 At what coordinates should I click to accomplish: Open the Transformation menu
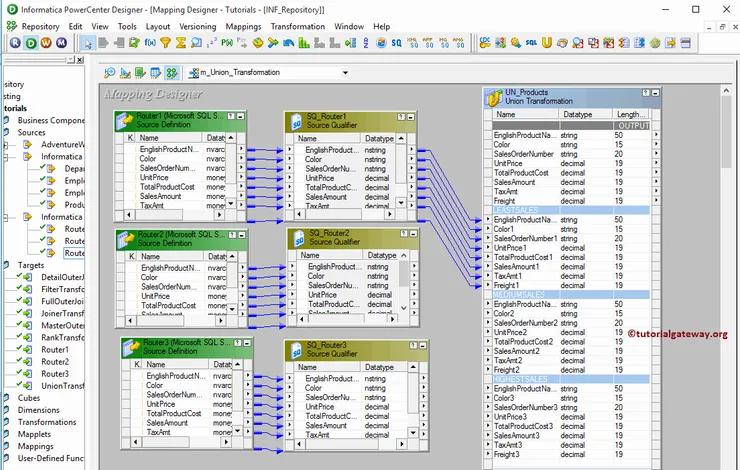(298, 26)
